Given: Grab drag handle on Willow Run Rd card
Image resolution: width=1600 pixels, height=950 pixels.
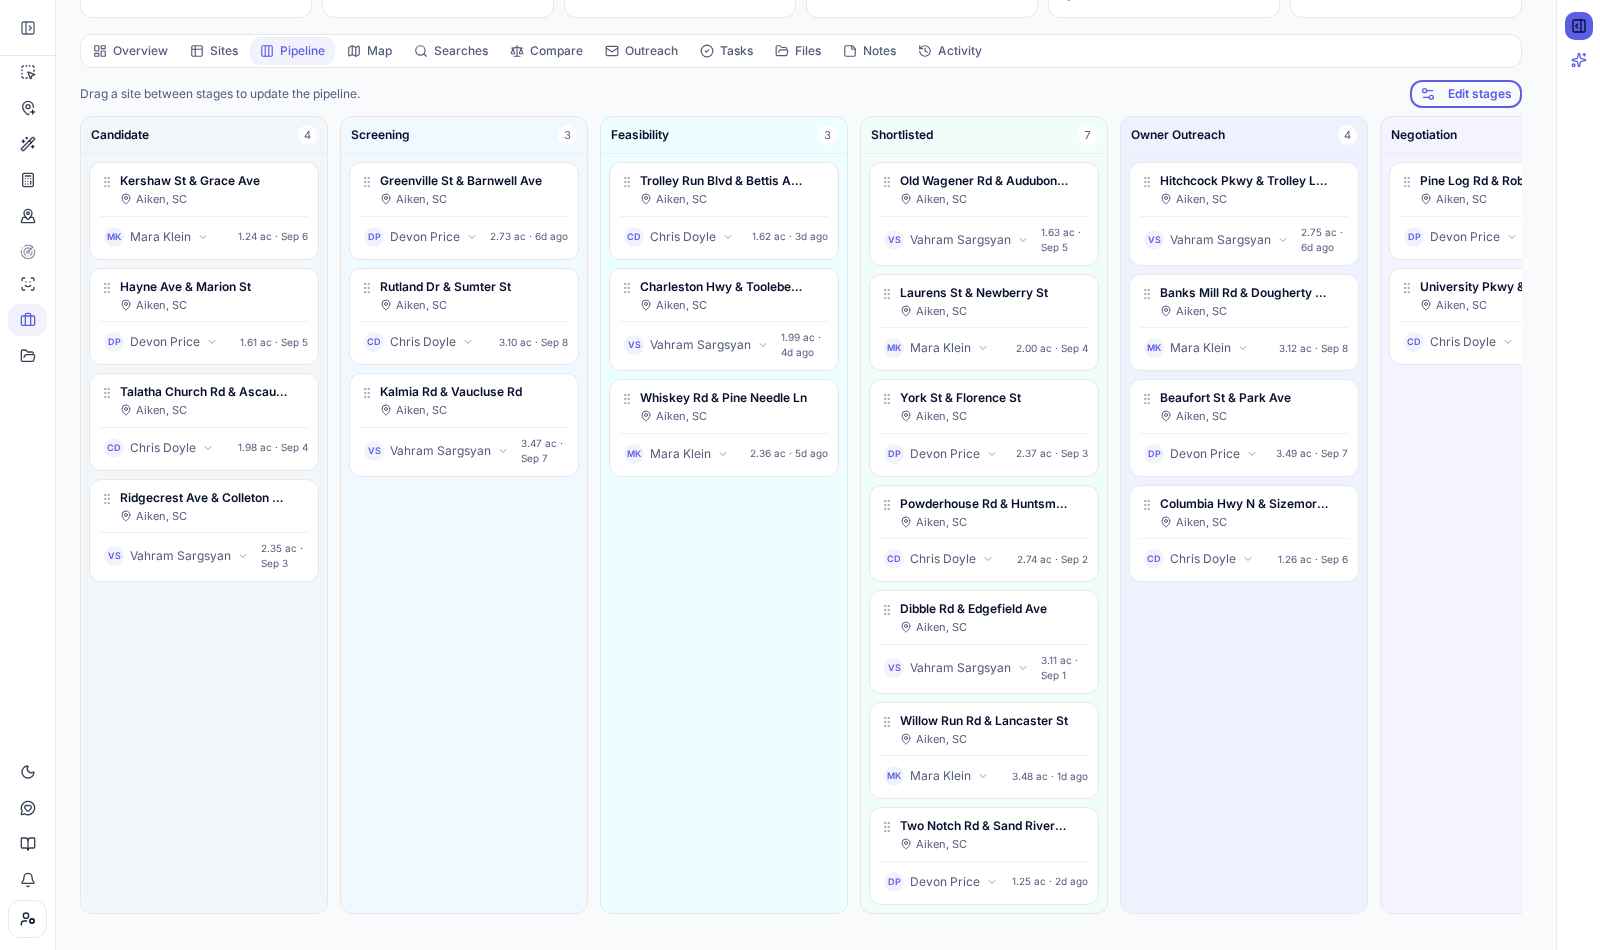Looking at the screenshot, I should click(887, 722).
